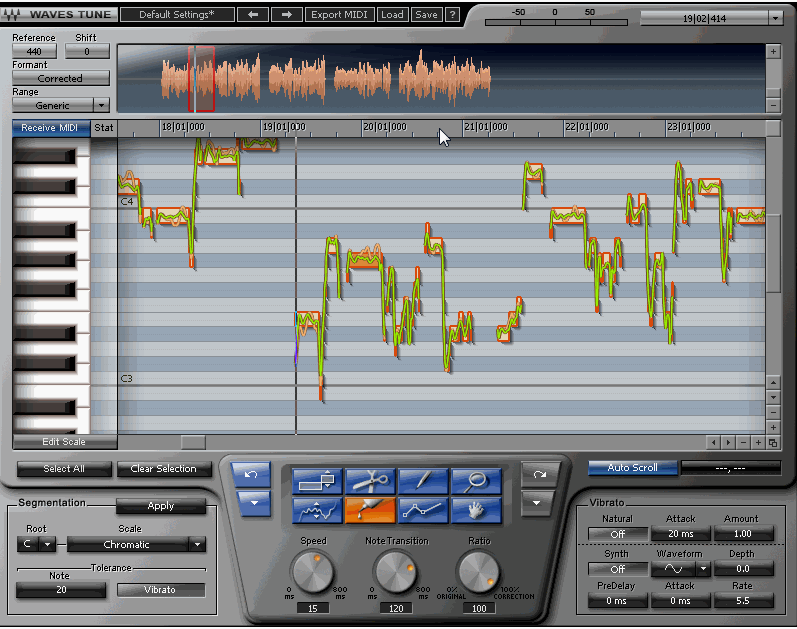The height and width of the screenshot is (629, 797).
Task: Nudge the pitch grid up with the up arrow
Action: [x=773, y=382]
